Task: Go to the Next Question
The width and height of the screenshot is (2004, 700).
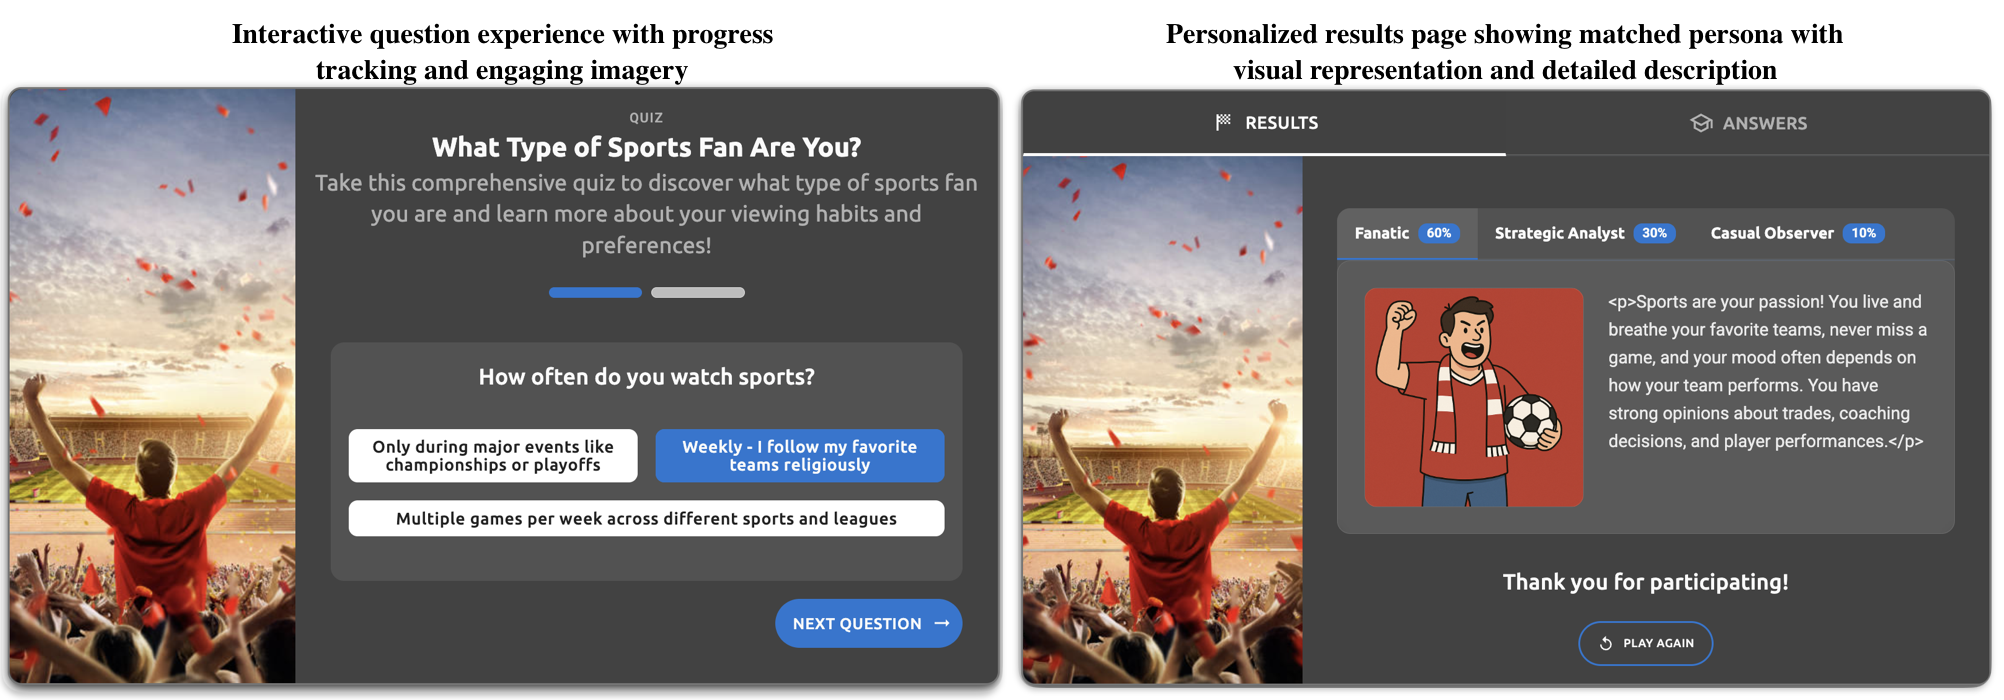Action: coord(869,623)
